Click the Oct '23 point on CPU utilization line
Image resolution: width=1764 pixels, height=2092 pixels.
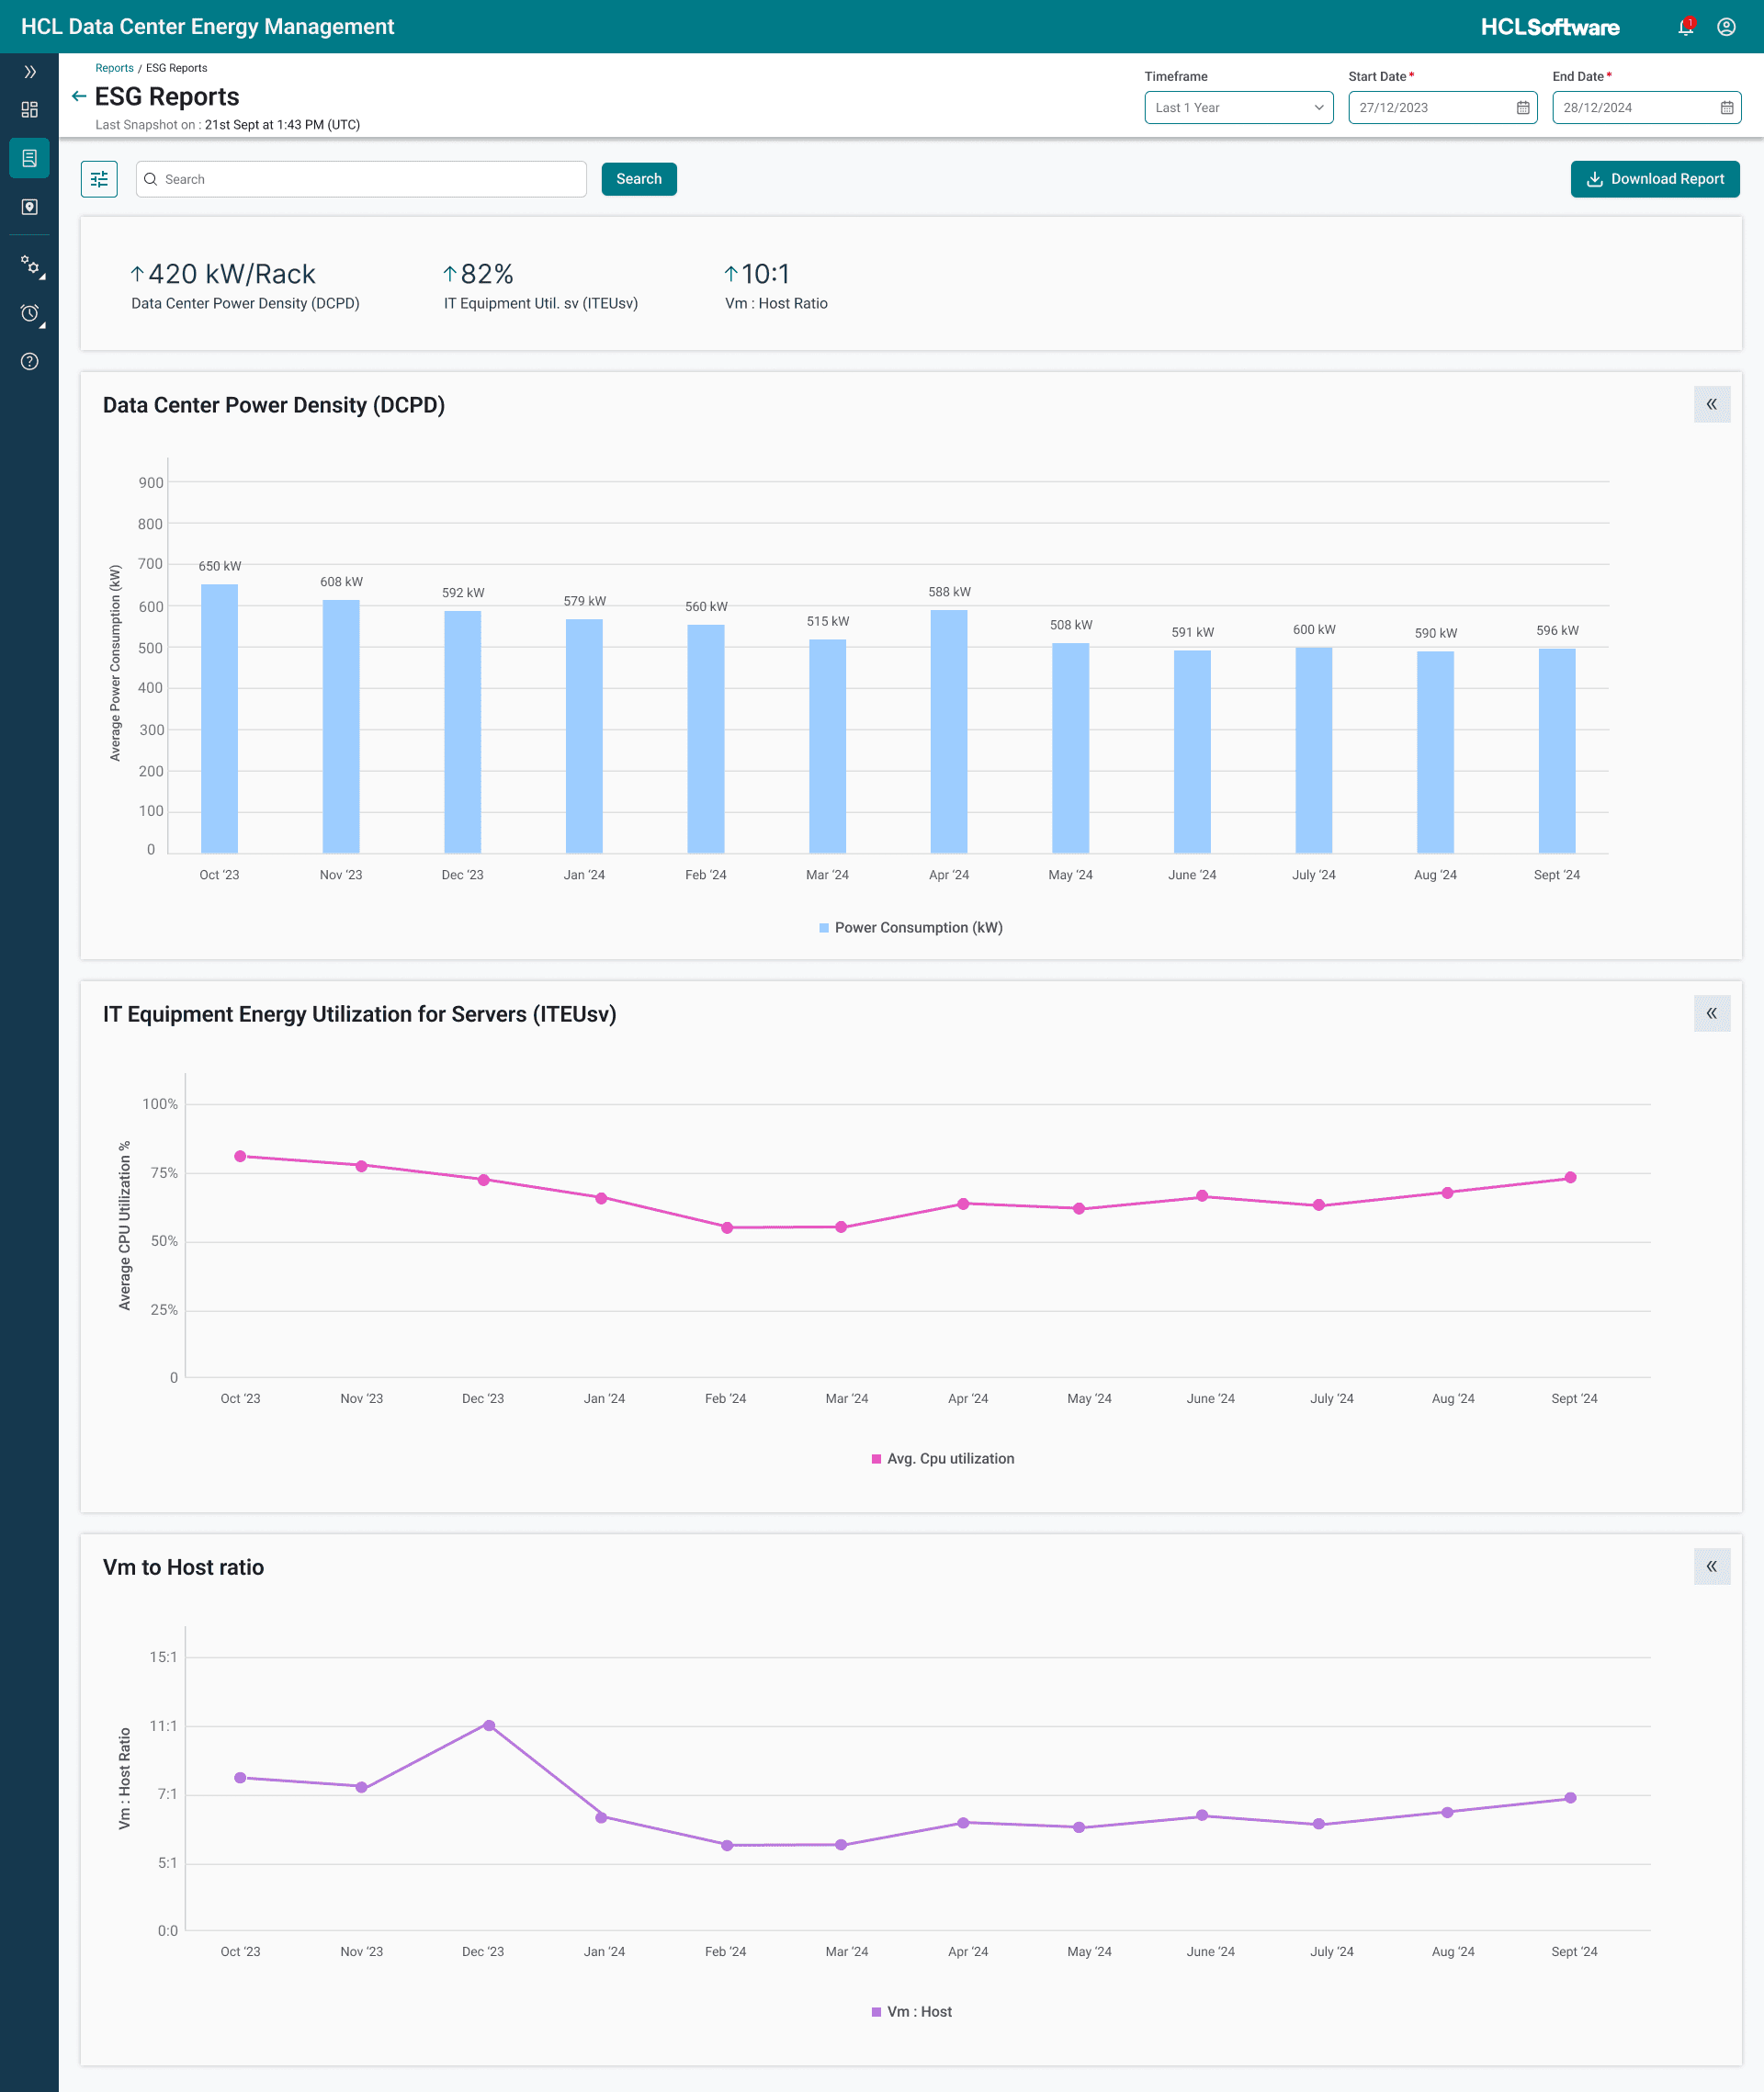click(x=240, y=1156)
